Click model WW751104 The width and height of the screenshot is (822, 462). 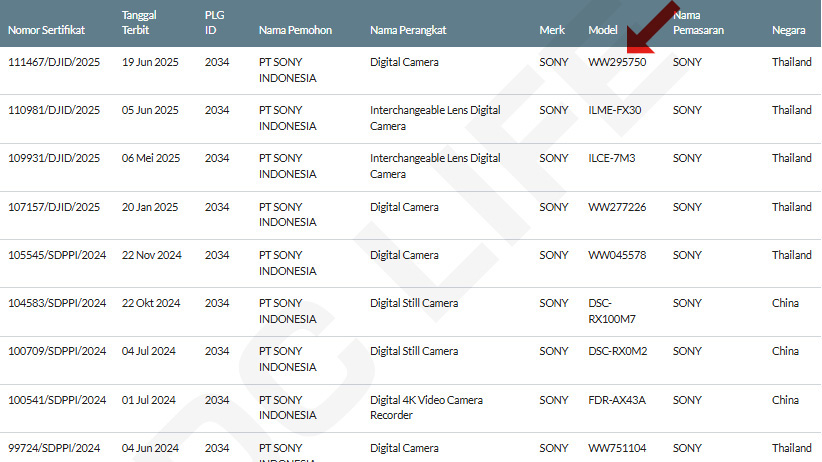pos(617,448)
